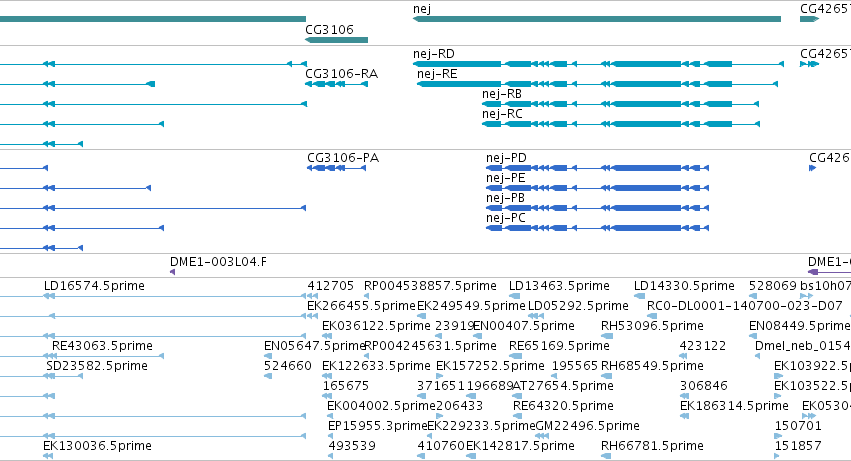Open the AT27654.5prime label
The height and width of the screenshot is (461, 851).
563,386
